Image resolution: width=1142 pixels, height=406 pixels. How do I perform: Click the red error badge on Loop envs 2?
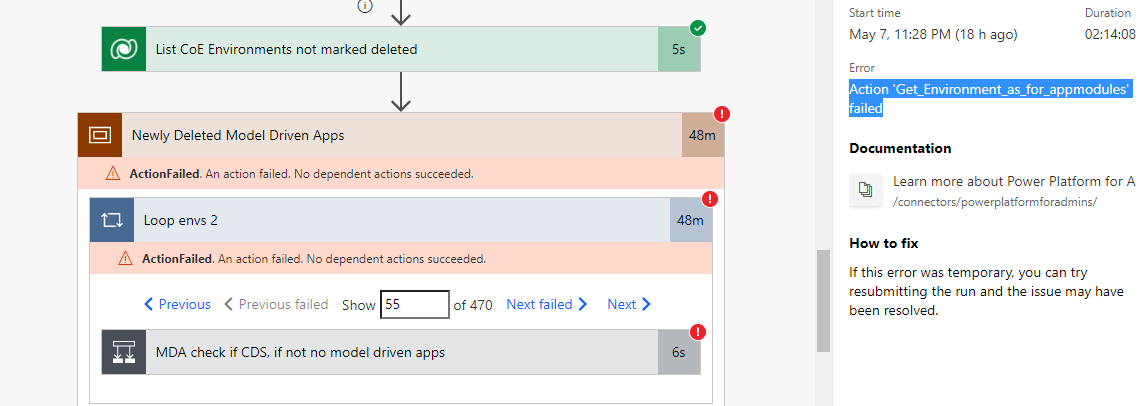pyautogui.click(x=709, y=199)
